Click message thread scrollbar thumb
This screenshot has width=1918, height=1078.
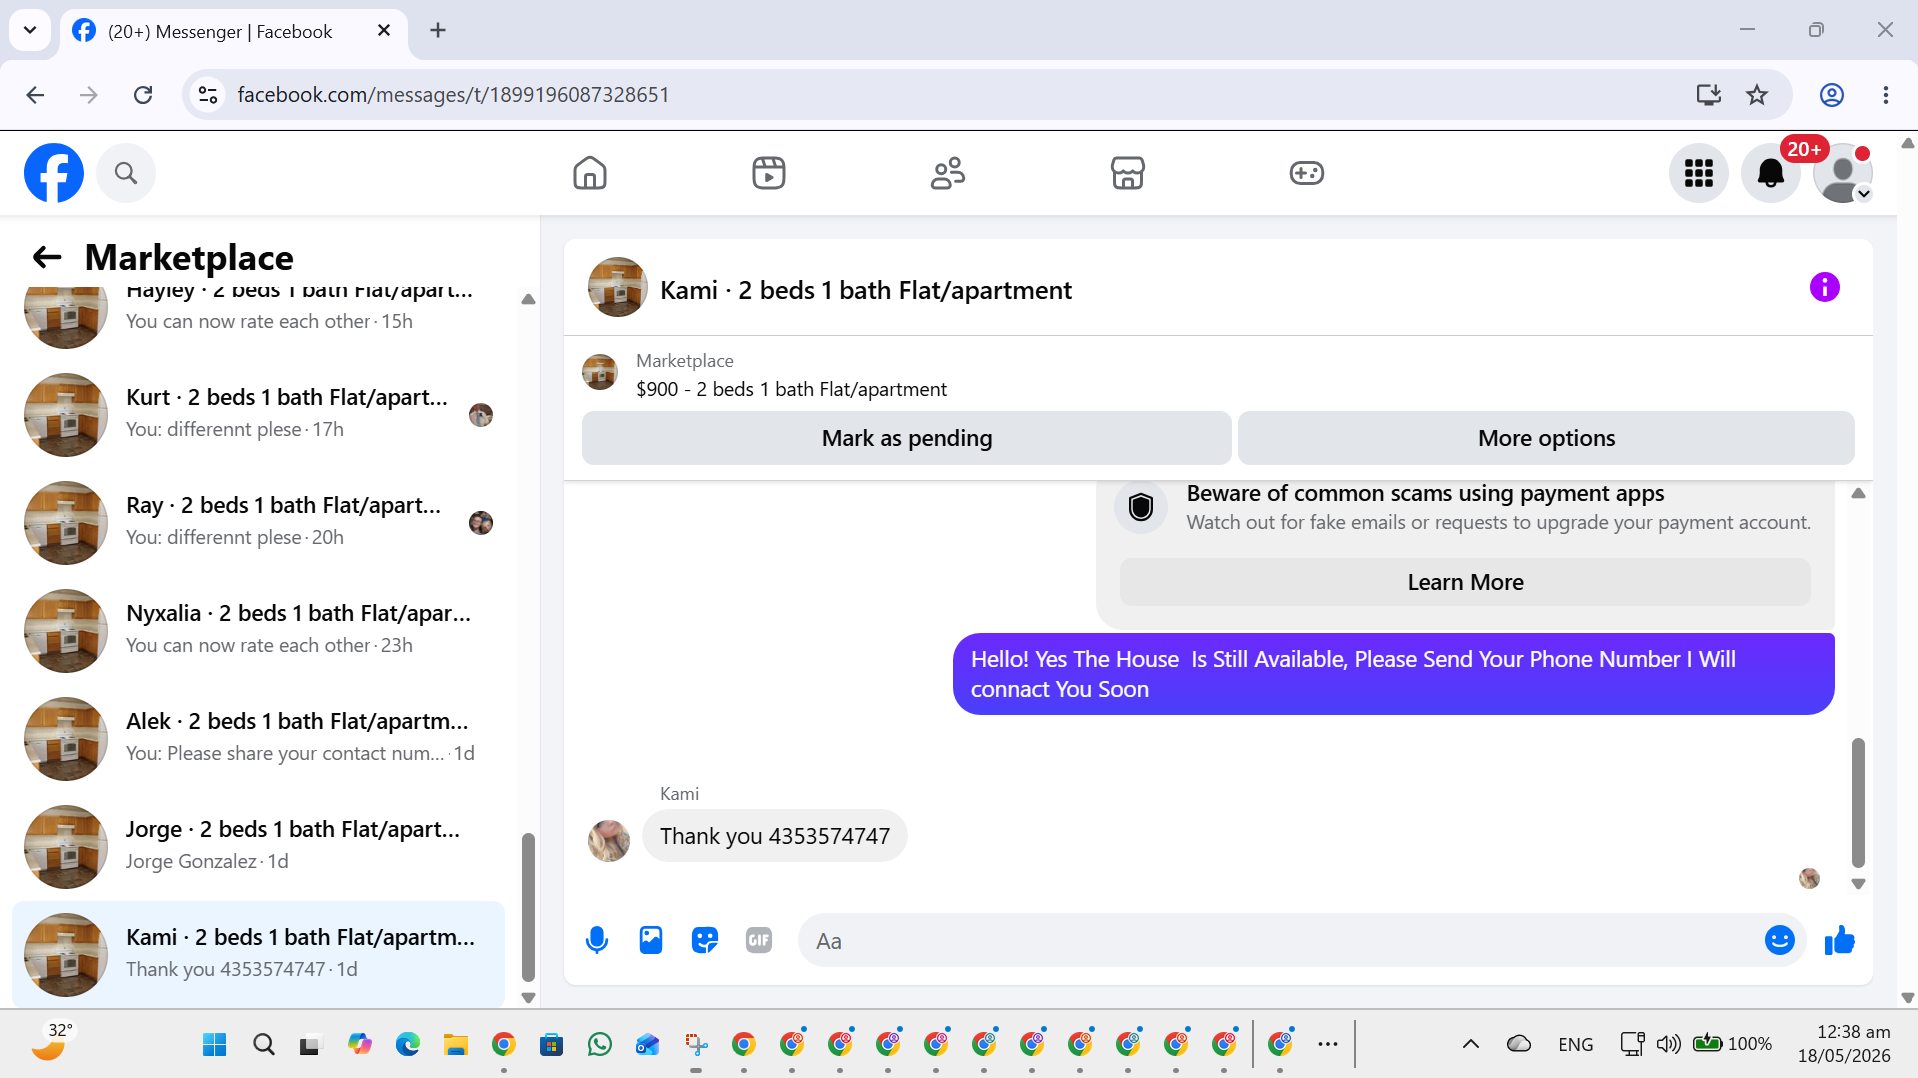point(1858,803)
